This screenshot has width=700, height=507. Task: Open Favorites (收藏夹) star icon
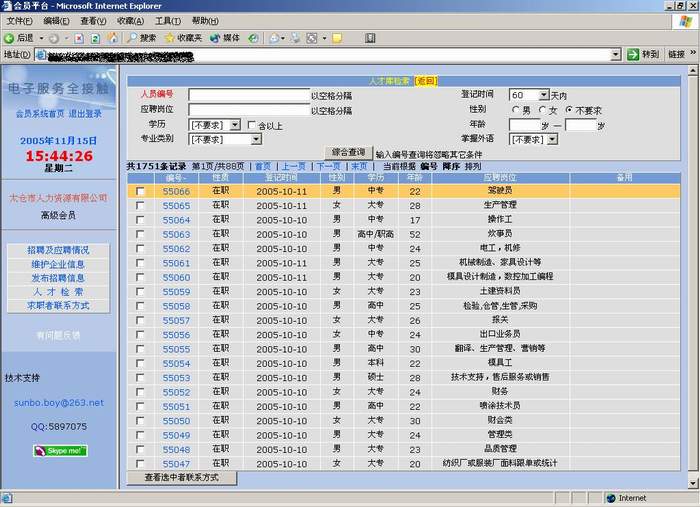(x=170, y=38)
